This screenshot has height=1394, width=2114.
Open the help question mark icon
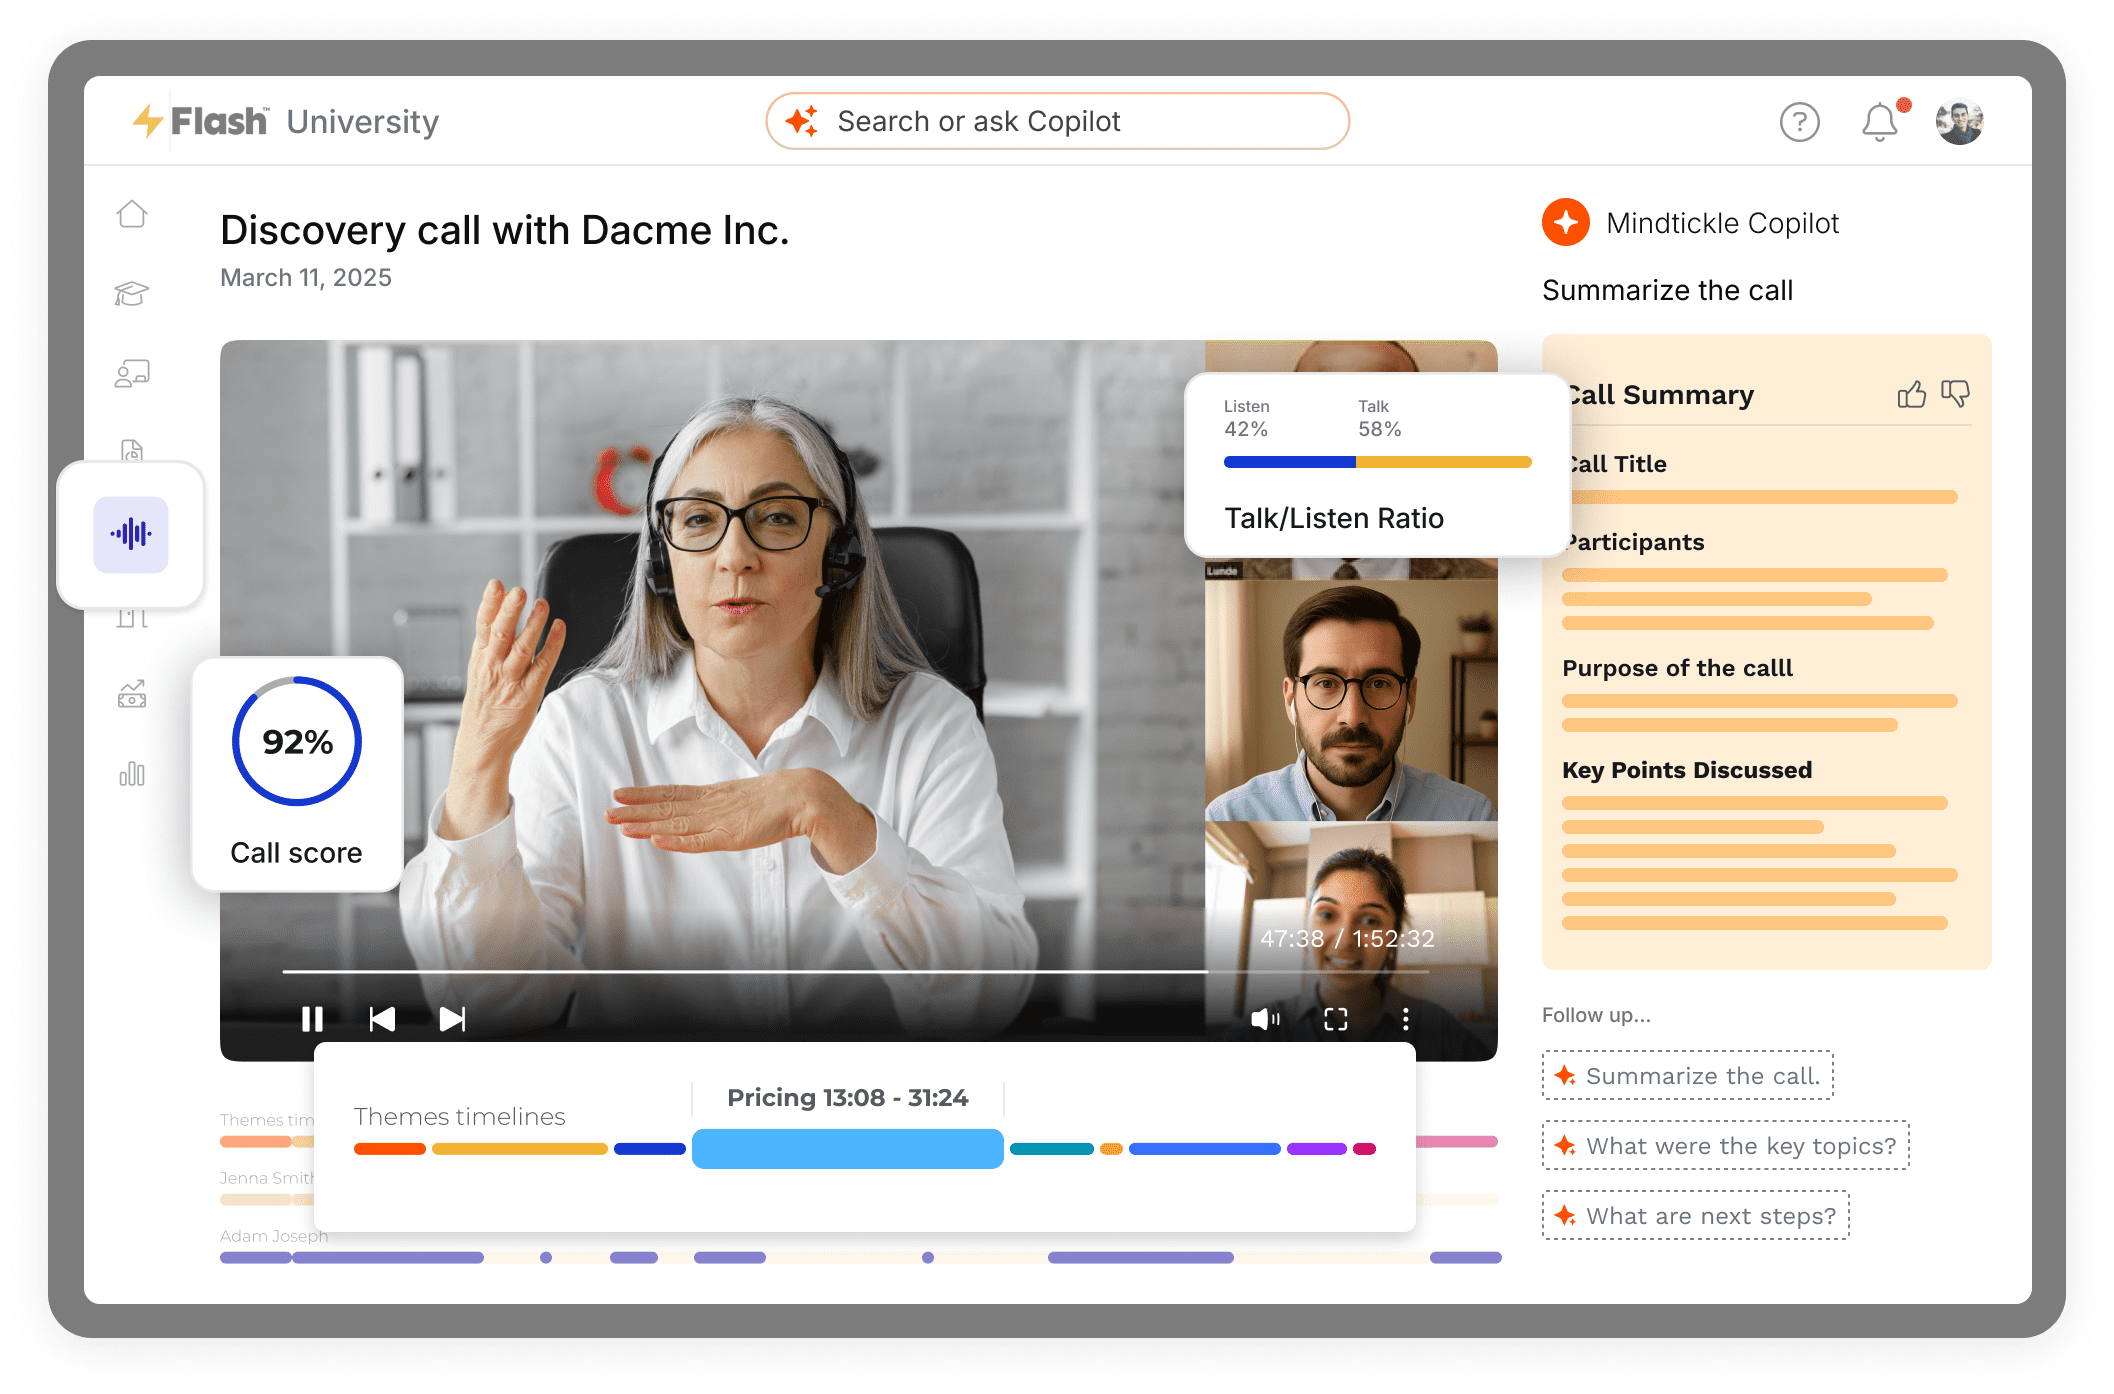coord(1799,122)
